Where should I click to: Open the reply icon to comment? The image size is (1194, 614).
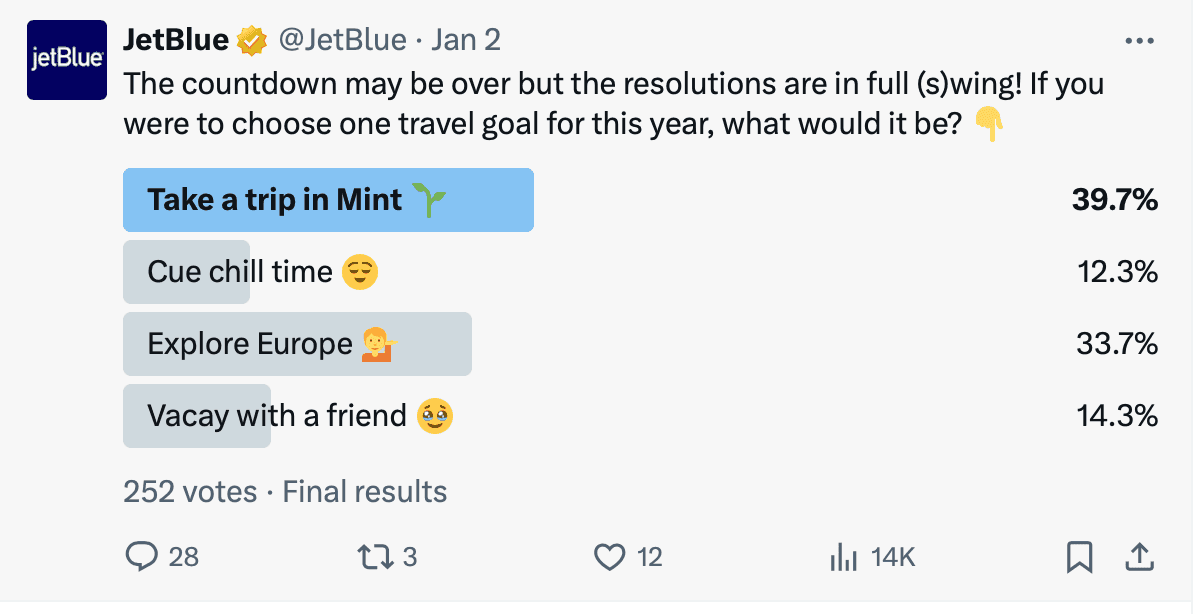point(140,556)
